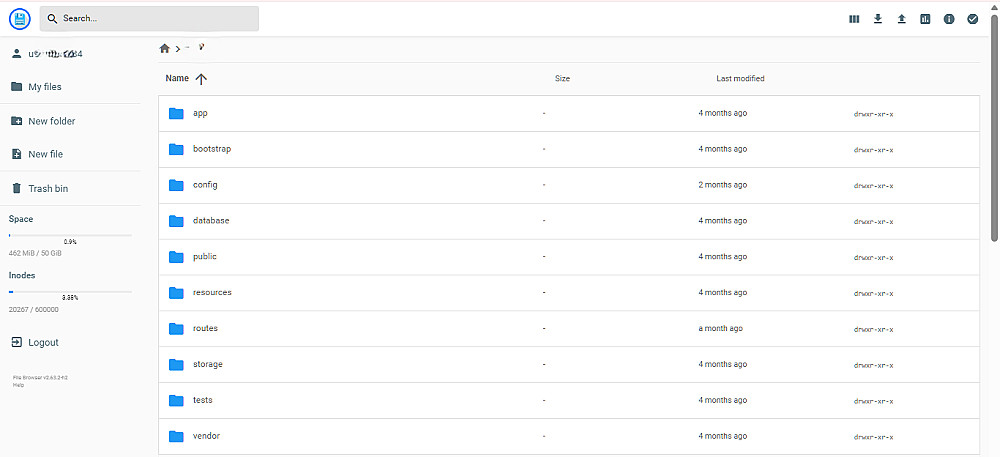
Task: Sort by Last modified column header
Action: (x=740, y=78)
